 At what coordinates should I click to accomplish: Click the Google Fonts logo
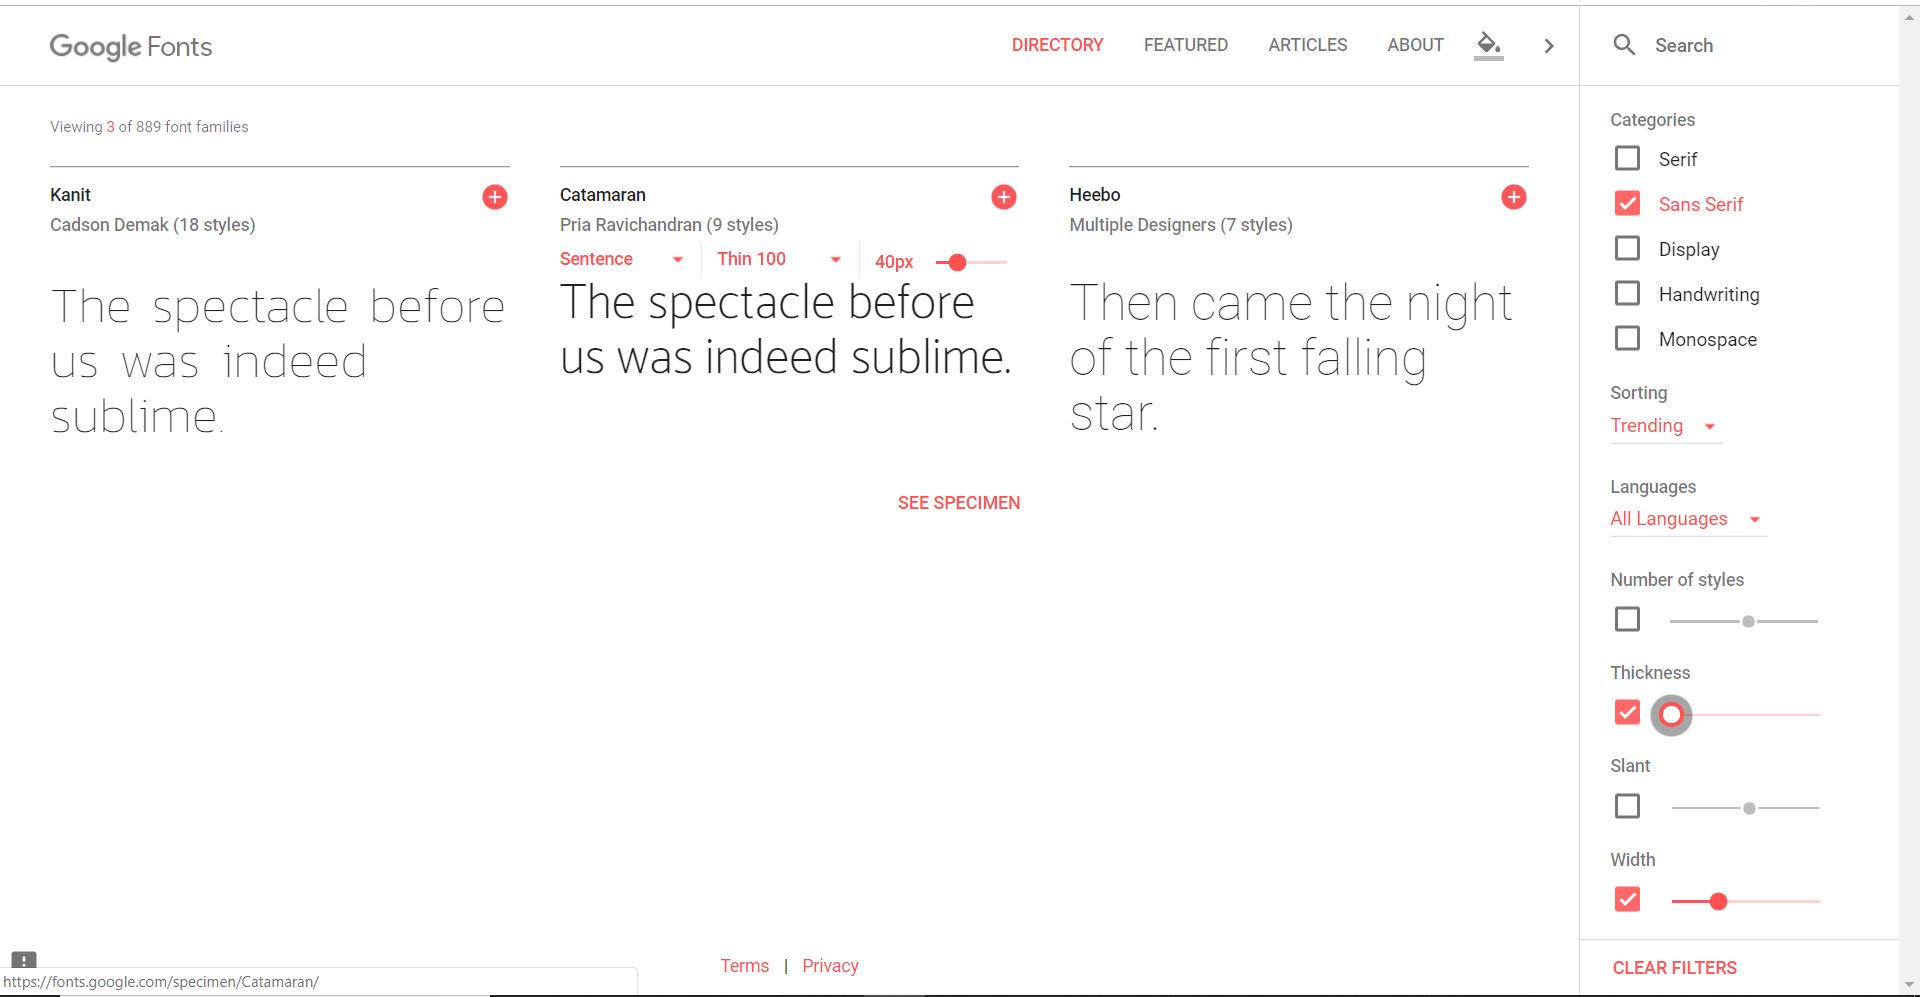[x=130, y=46]
